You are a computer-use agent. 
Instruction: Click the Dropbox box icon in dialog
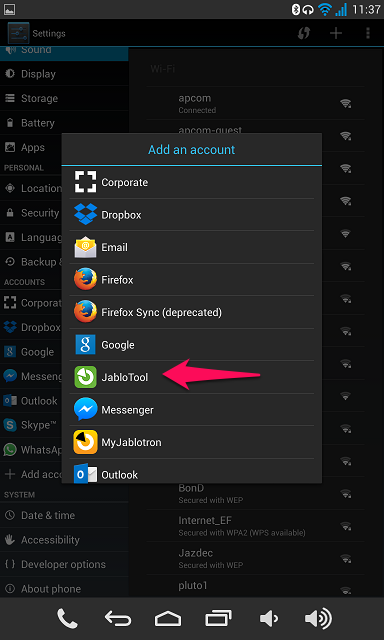[85, 214]
